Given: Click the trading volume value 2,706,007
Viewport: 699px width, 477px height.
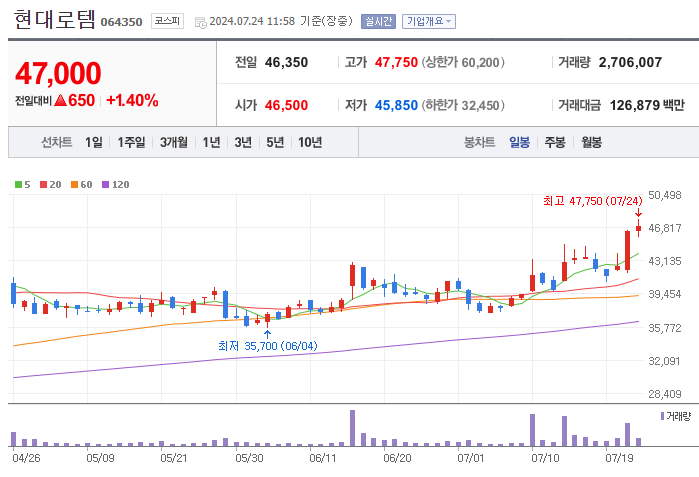Looking at the screenshot, I should click(x=630, y=62).
